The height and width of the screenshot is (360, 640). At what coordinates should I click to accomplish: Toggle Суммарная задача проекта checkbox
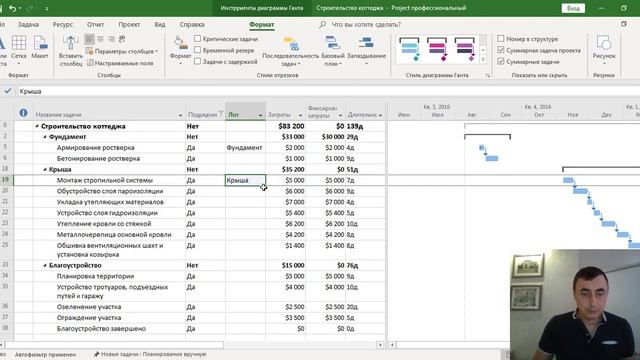pyautogui.click(x=501, y=50)
